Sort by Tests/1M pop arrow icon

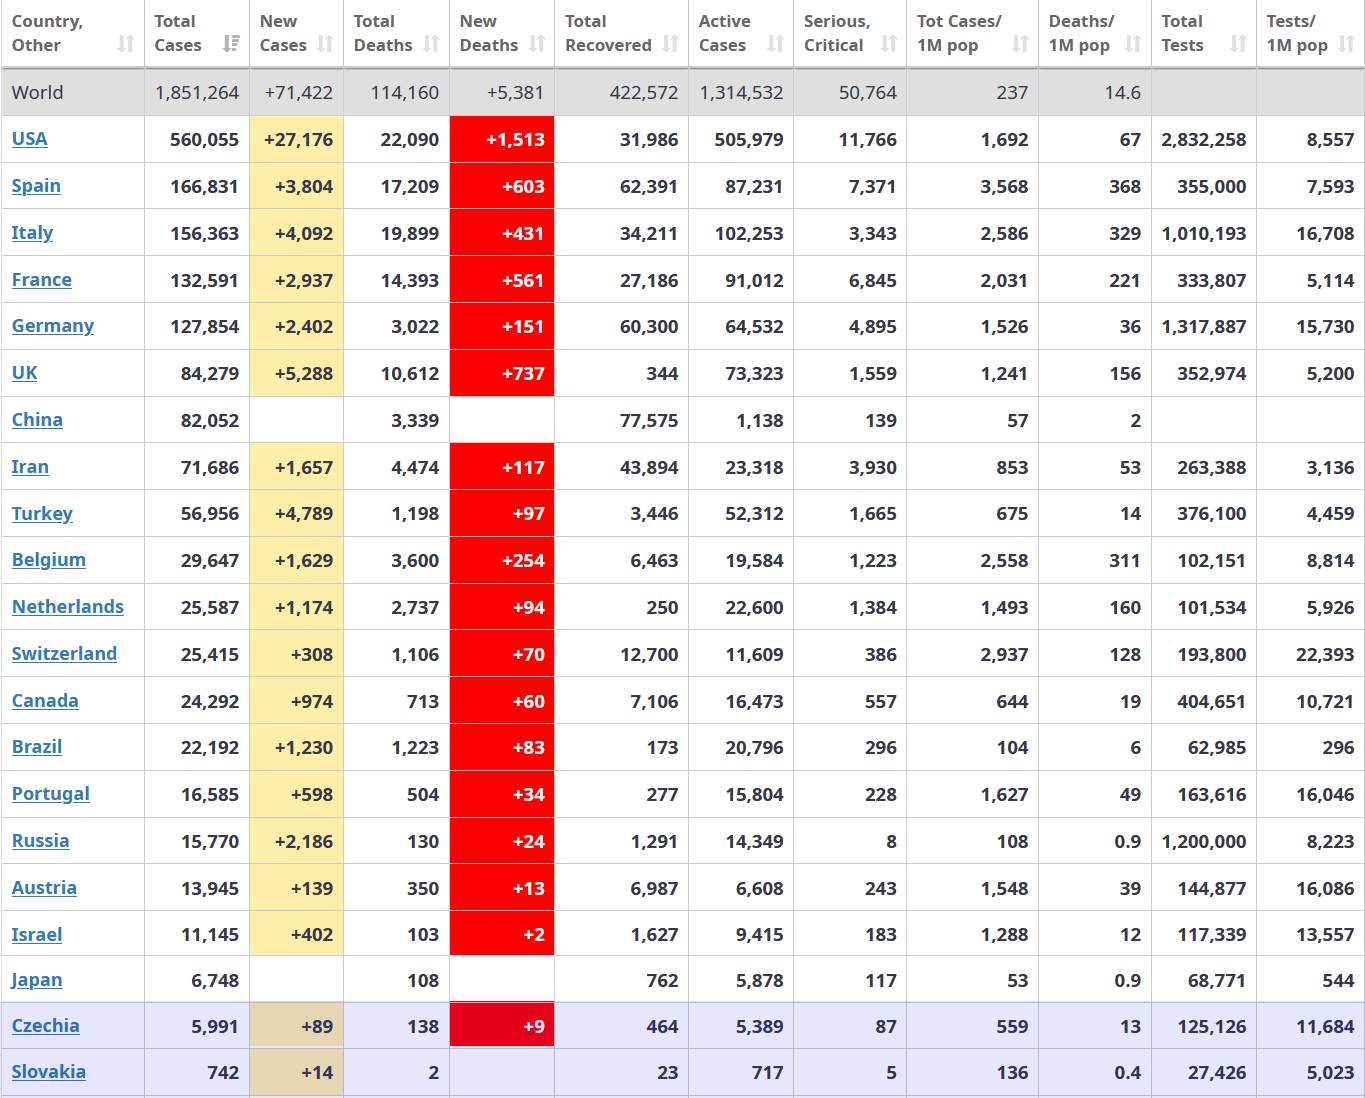pyautogui.click(x=1346, y=44)
